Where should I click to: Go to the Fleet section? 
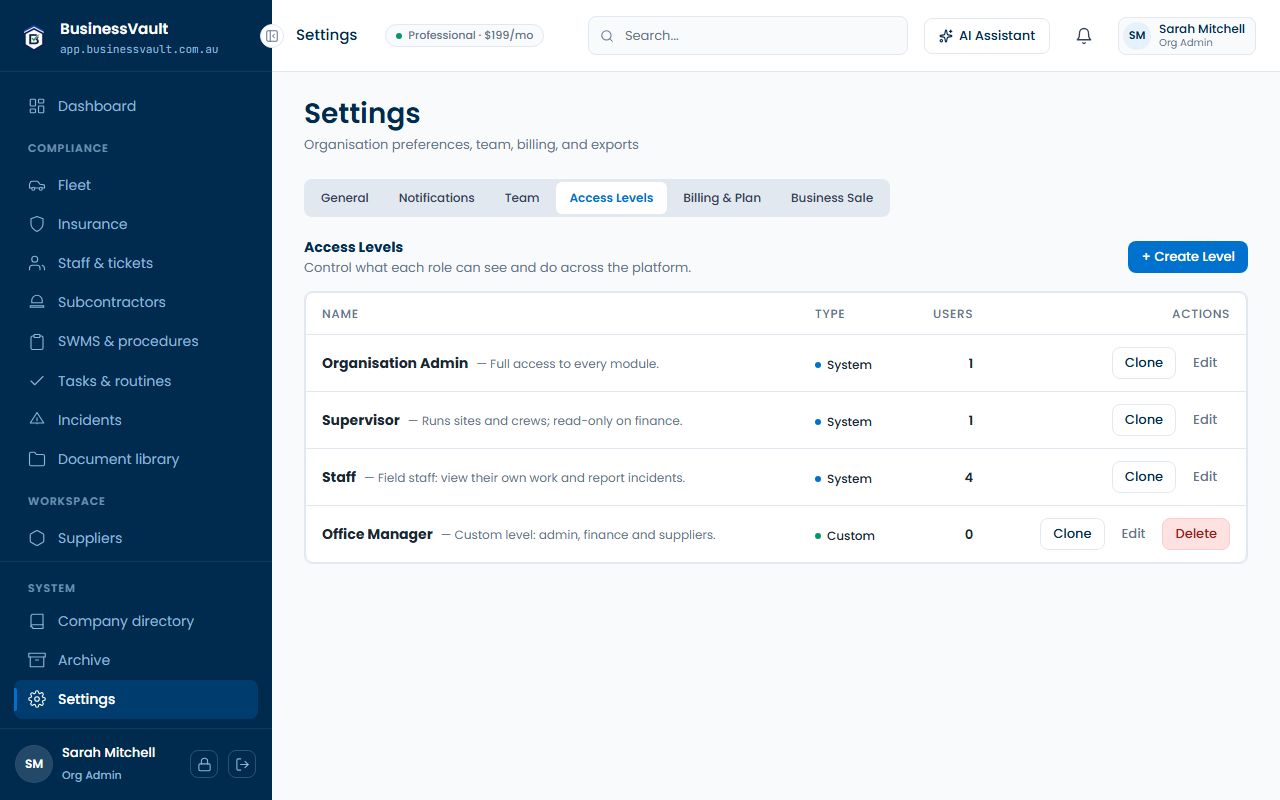(x=136, y=185)
